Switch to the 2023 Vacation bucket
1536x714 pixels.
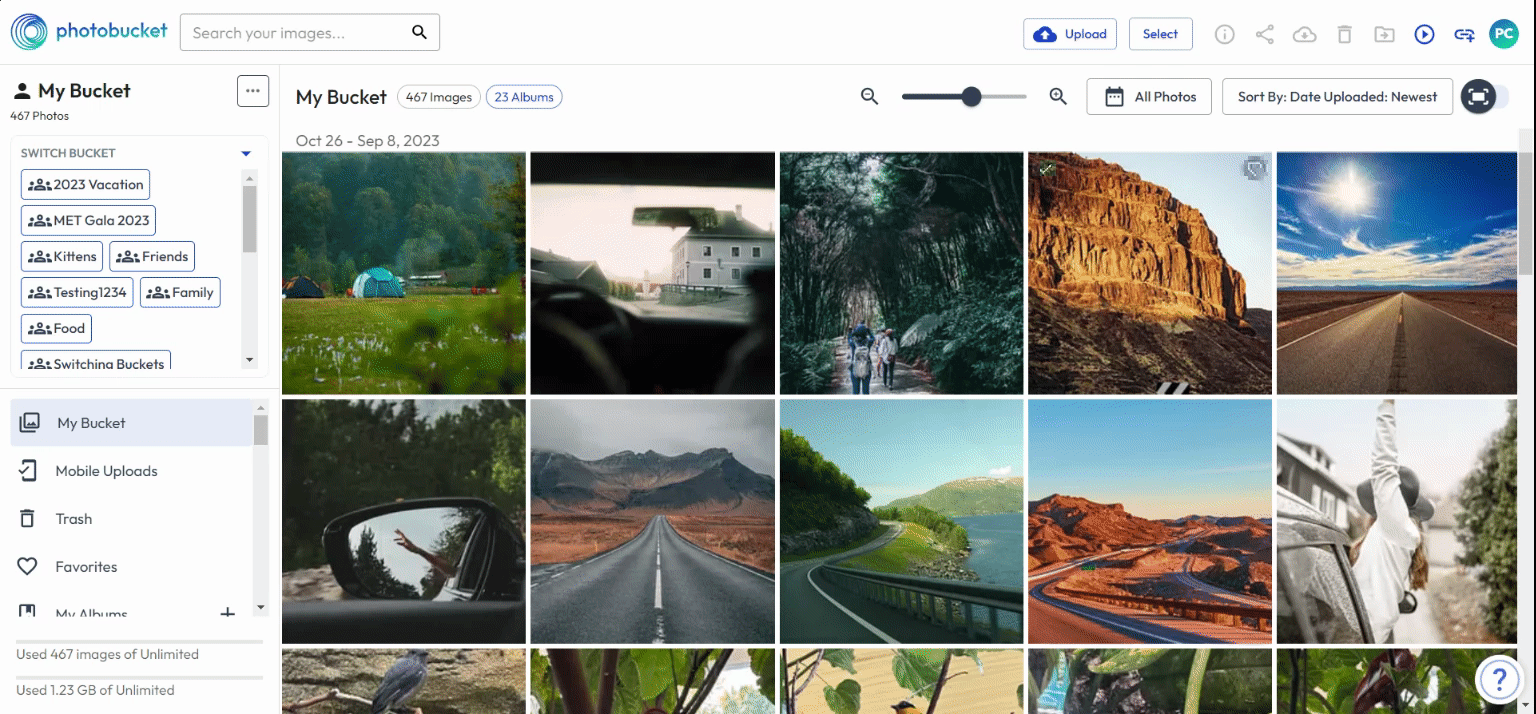86,185
